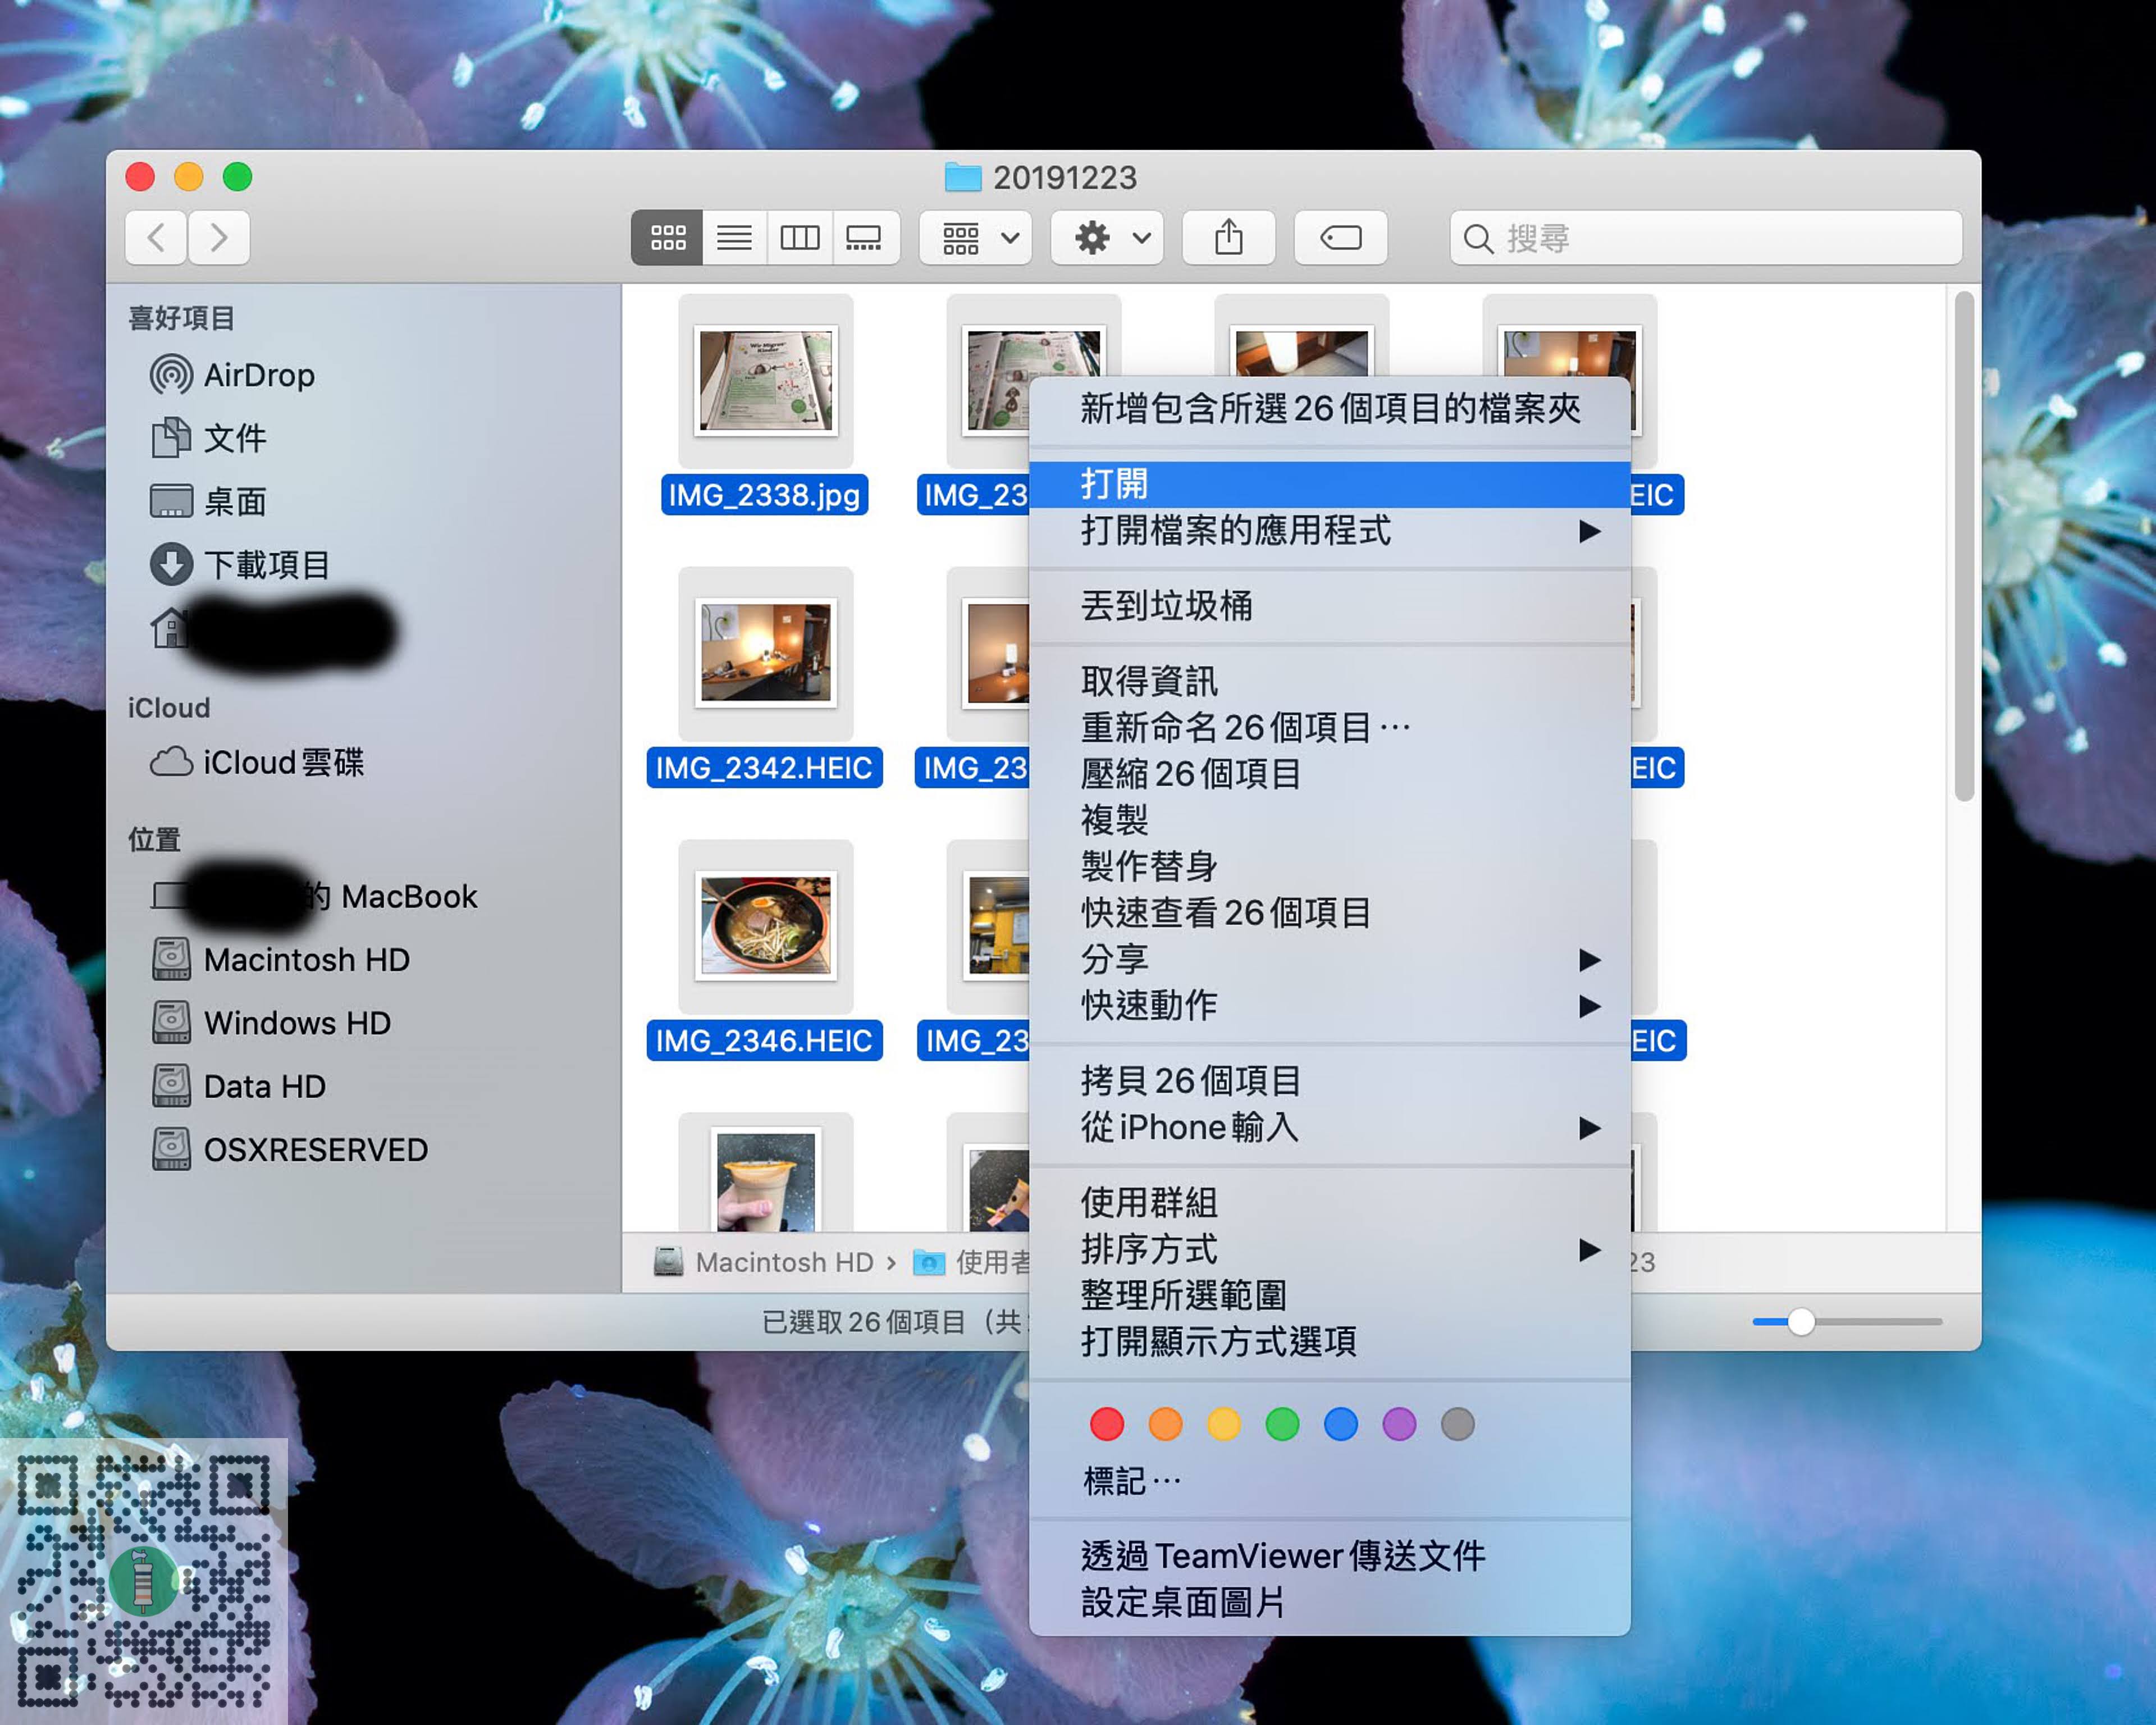Apply the red color tag
This screenshot has width=2156, height=1725.
(1107, 1423)
